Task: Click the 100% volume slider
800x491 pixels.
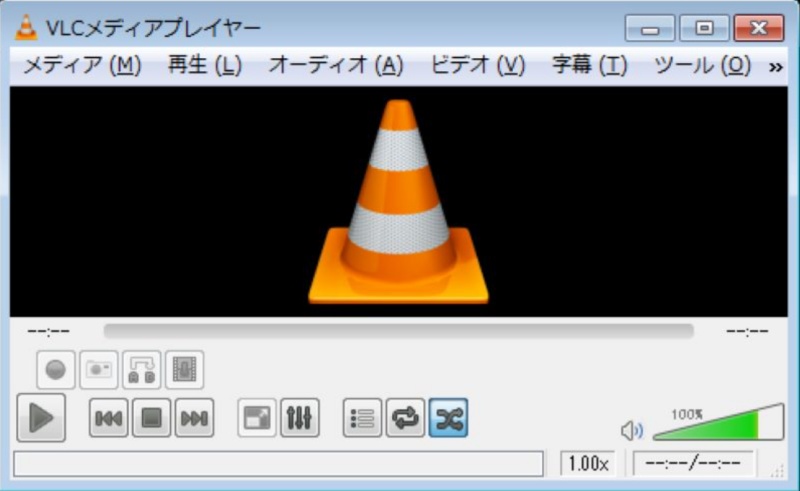Action: (x=718, y=423)
